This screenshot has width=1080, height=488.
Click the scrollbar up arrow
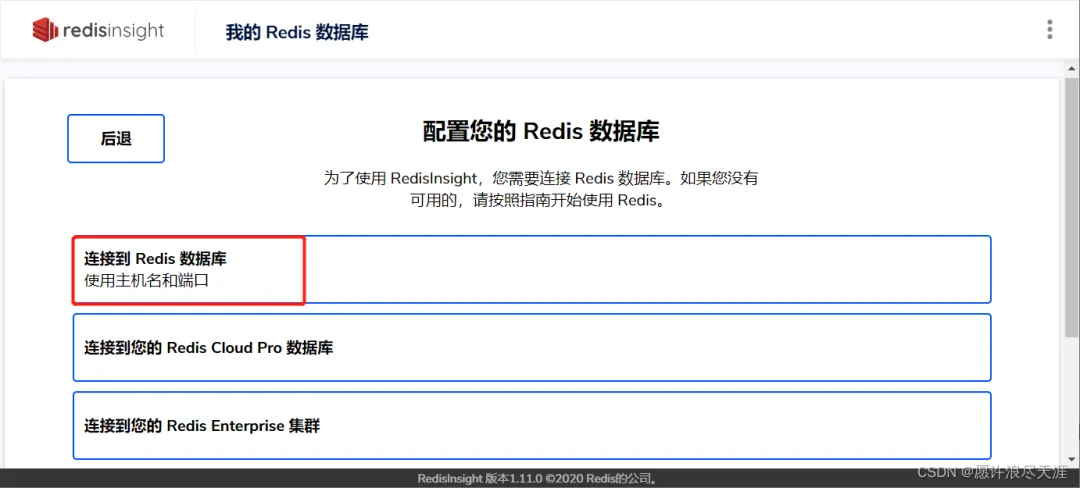pyautogui.click(x=1071, y=69)
